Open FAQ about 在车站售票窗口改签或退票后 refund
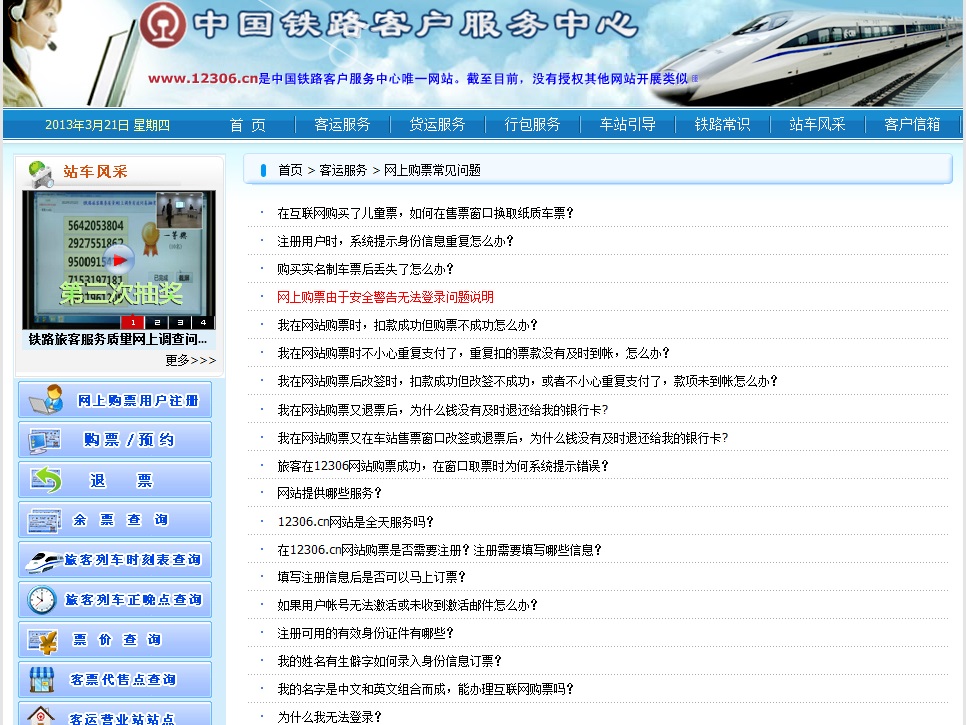The image size is (966, 725). point(503,438)
